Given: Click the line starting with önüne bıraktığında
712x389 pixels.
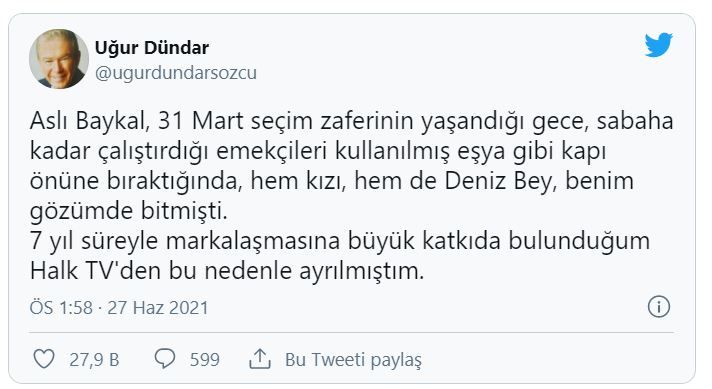Looking at the screenshot, I should [x=331, y=182].
